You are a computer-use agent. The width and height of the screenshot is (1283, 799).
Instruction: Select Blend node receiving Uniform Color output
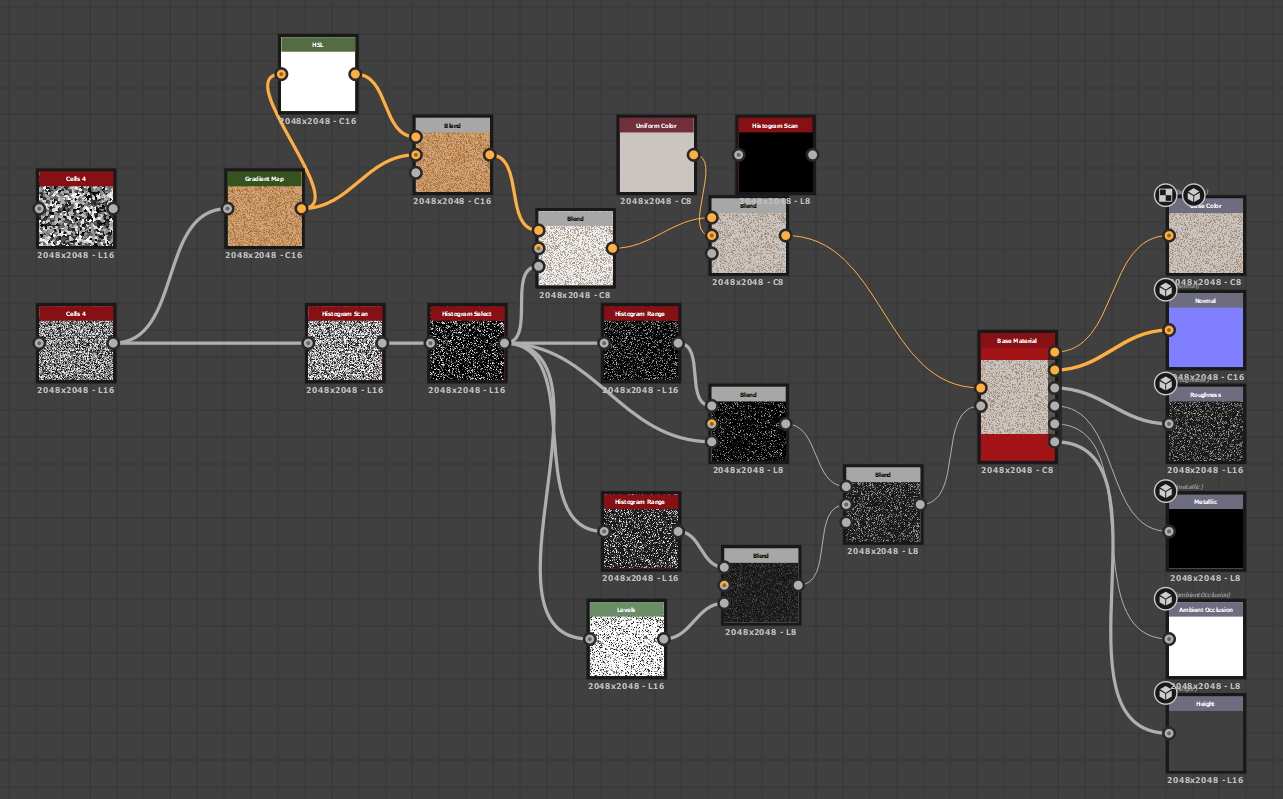(x=748, y=236)
